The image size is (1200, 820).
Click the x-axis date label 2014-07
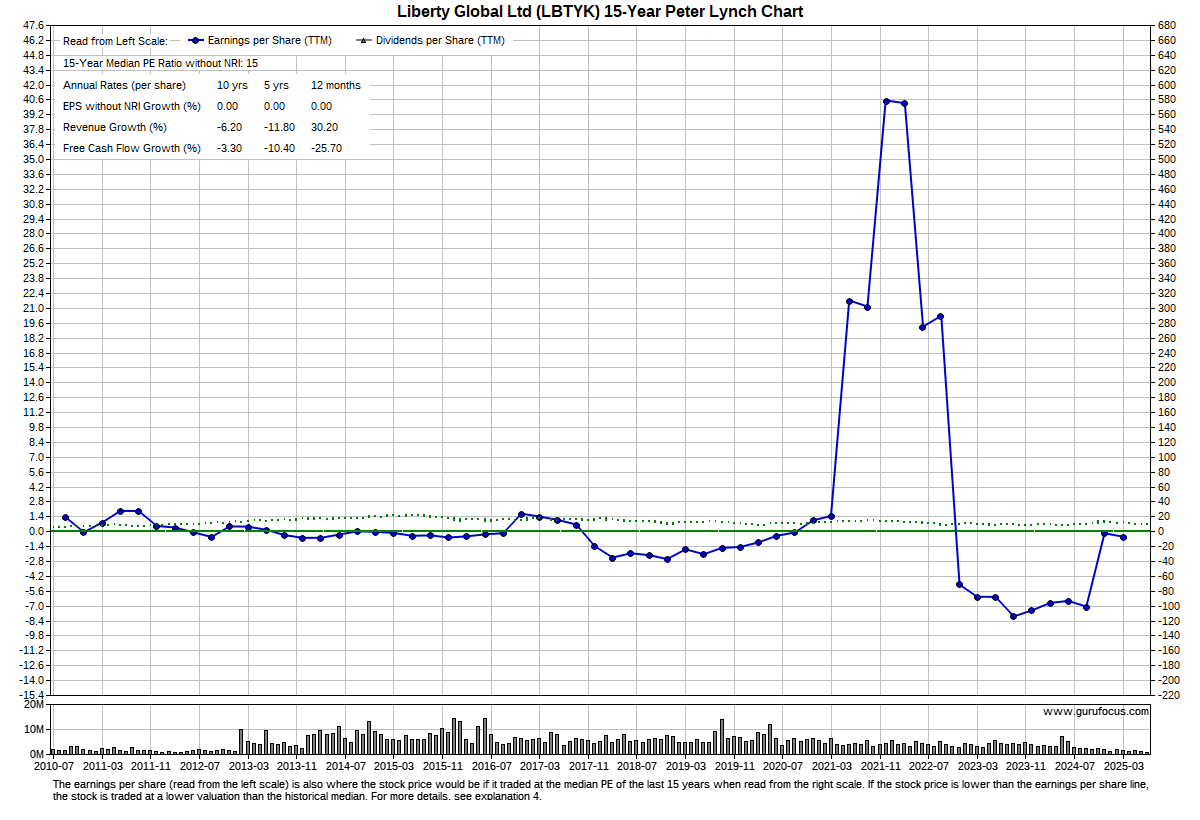(x=345, y=766)
